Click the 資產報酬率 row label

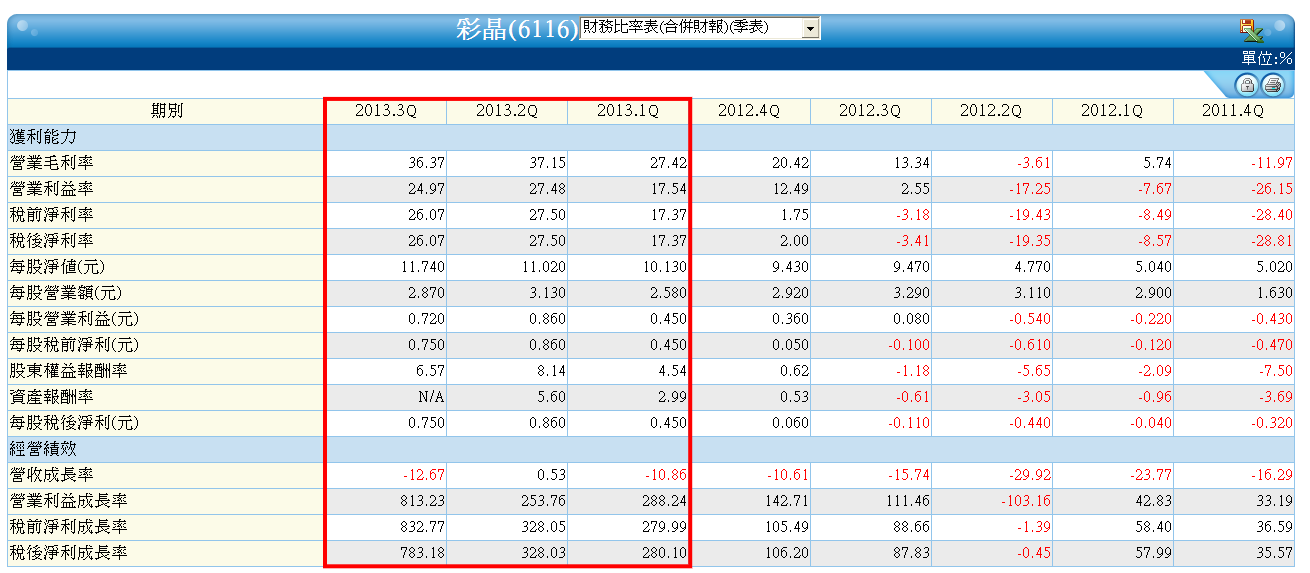(52, 397)
